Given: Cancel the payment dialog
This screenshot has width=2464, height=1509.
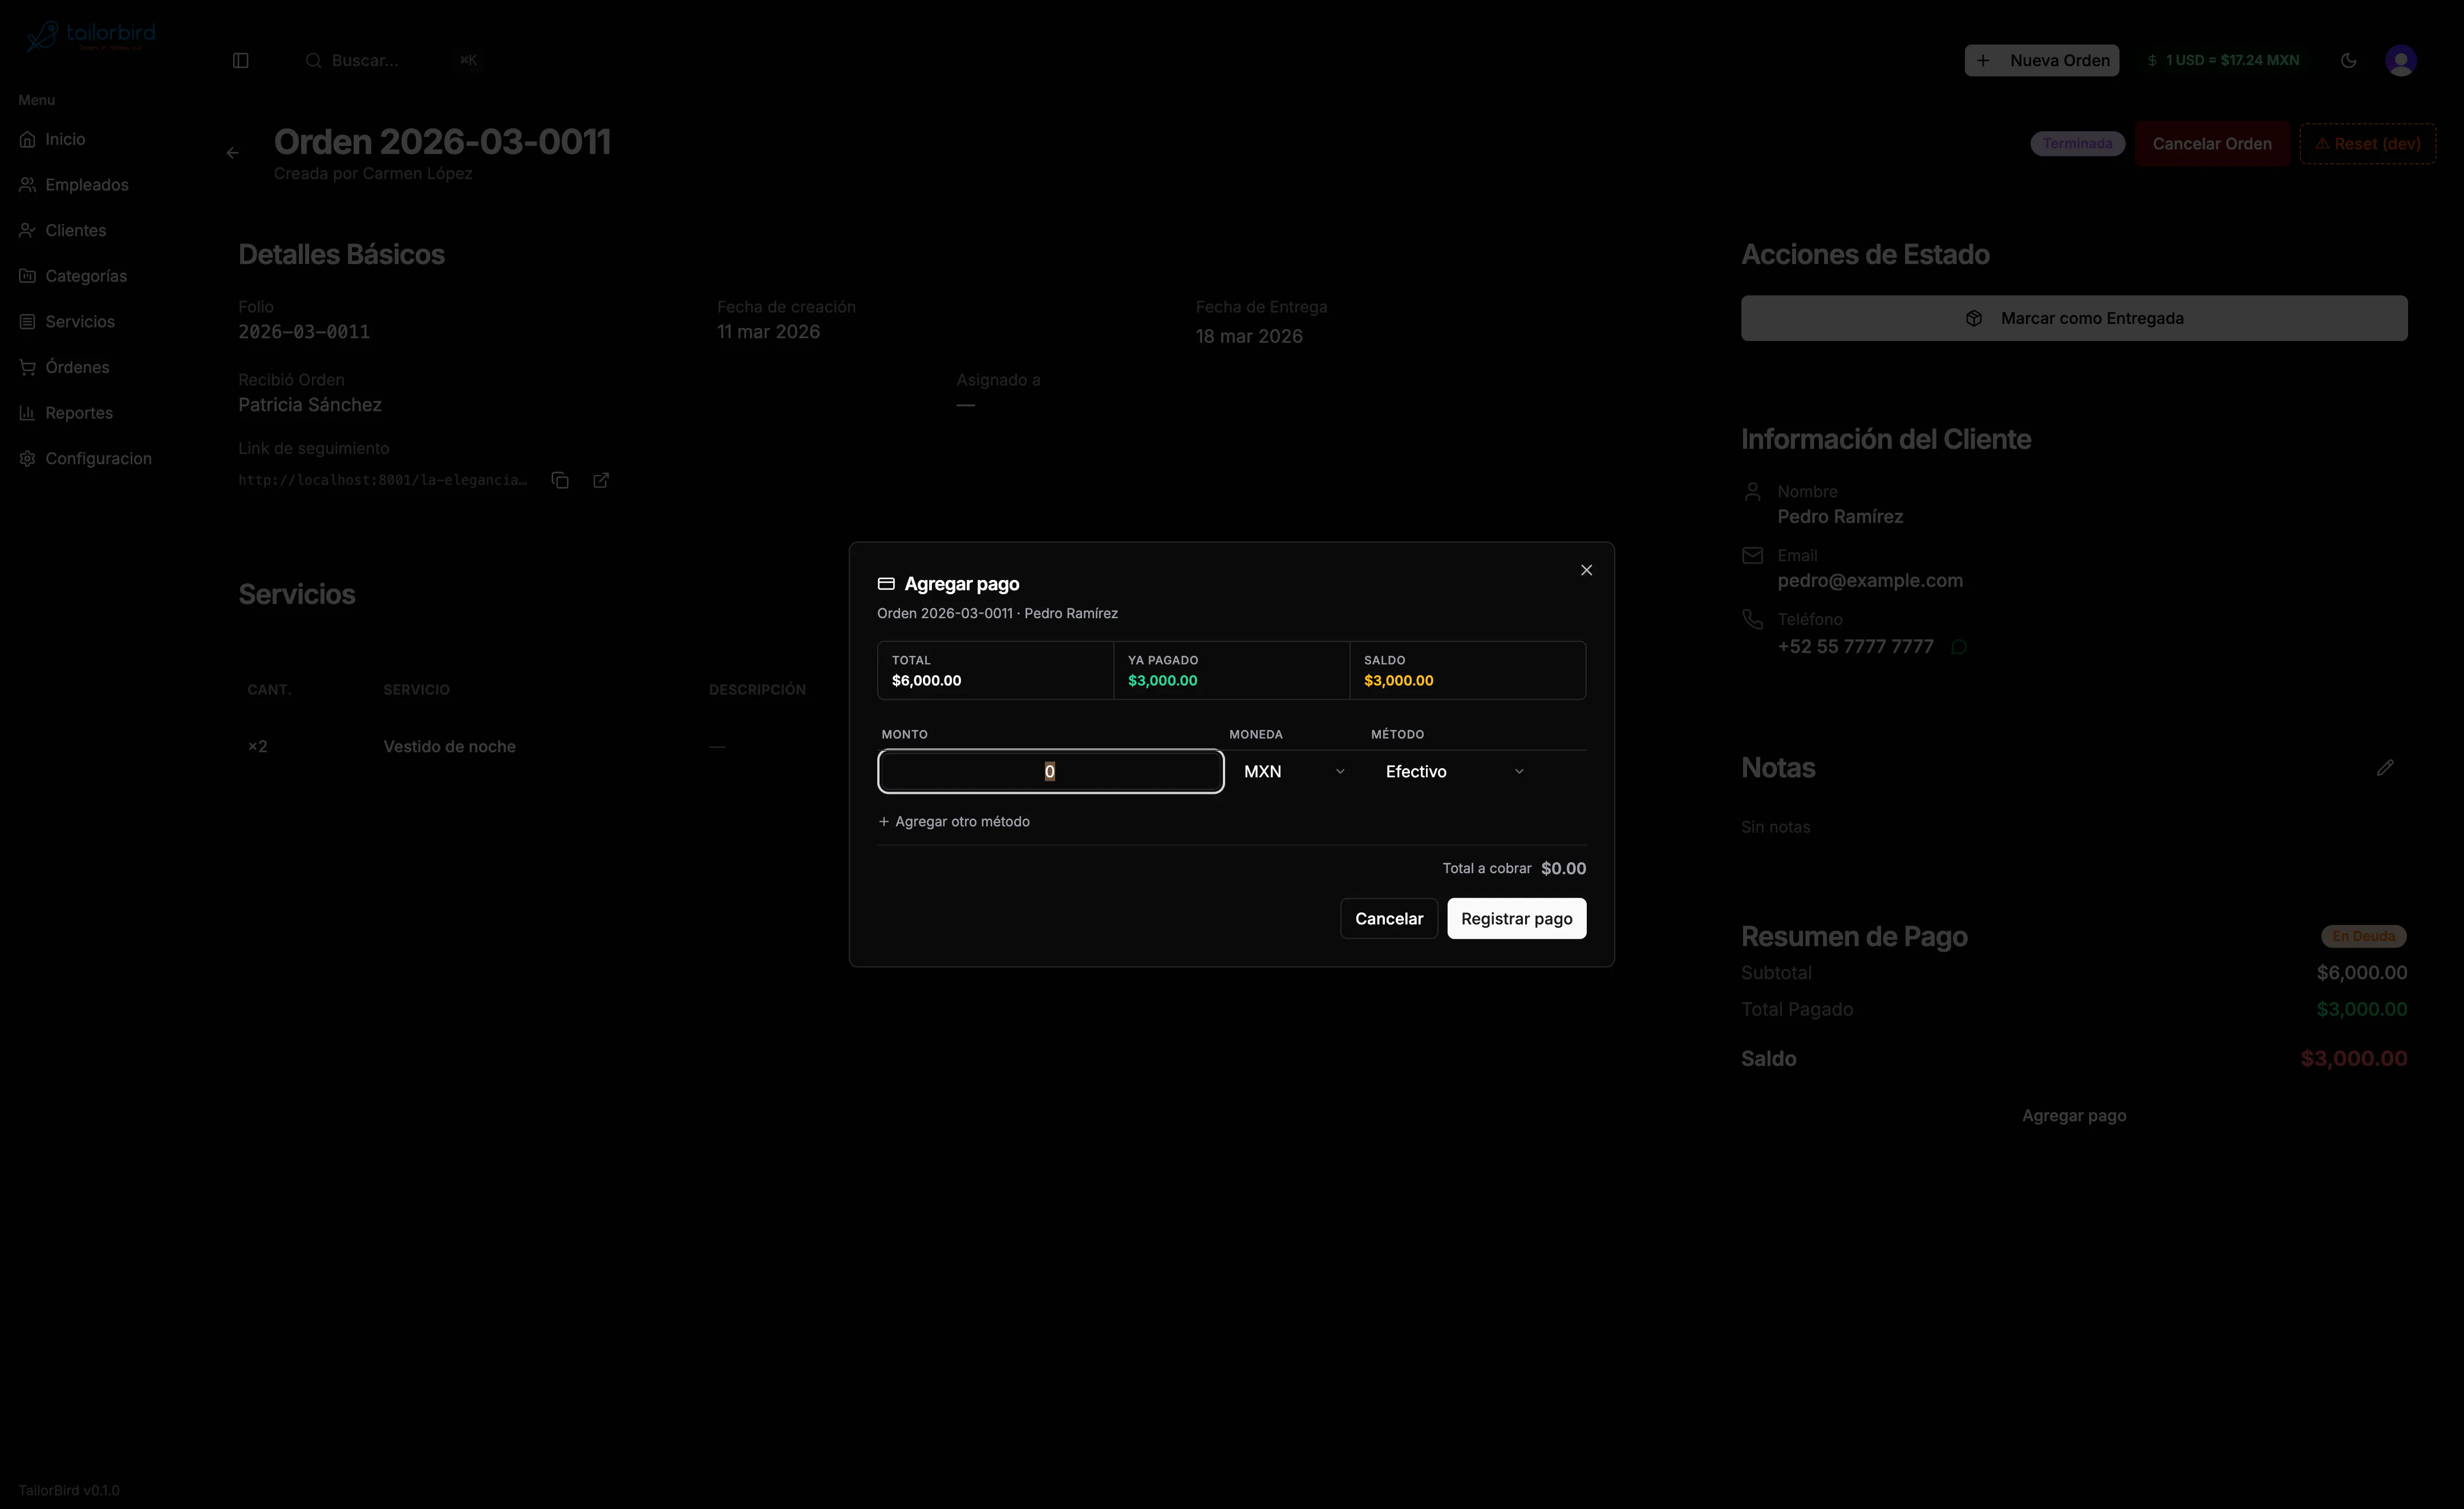Looking at the screenshot, I should (1388, 918).
